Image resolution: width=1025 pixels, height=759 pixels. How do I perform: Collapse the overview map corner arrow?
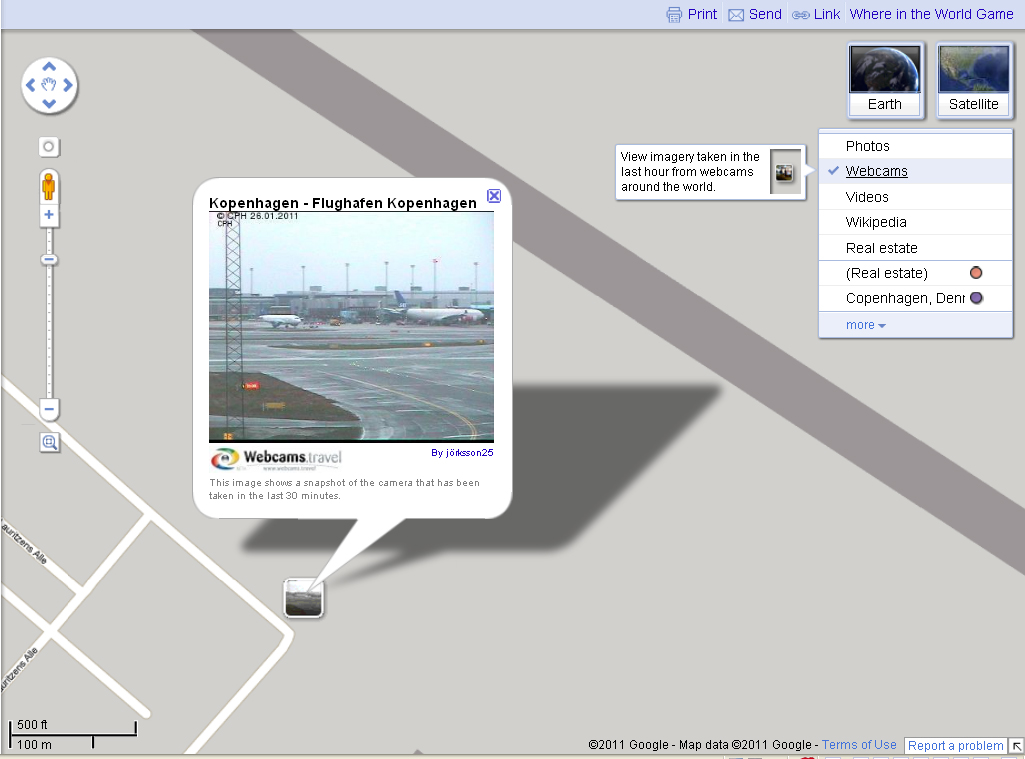click(1016, 746)
